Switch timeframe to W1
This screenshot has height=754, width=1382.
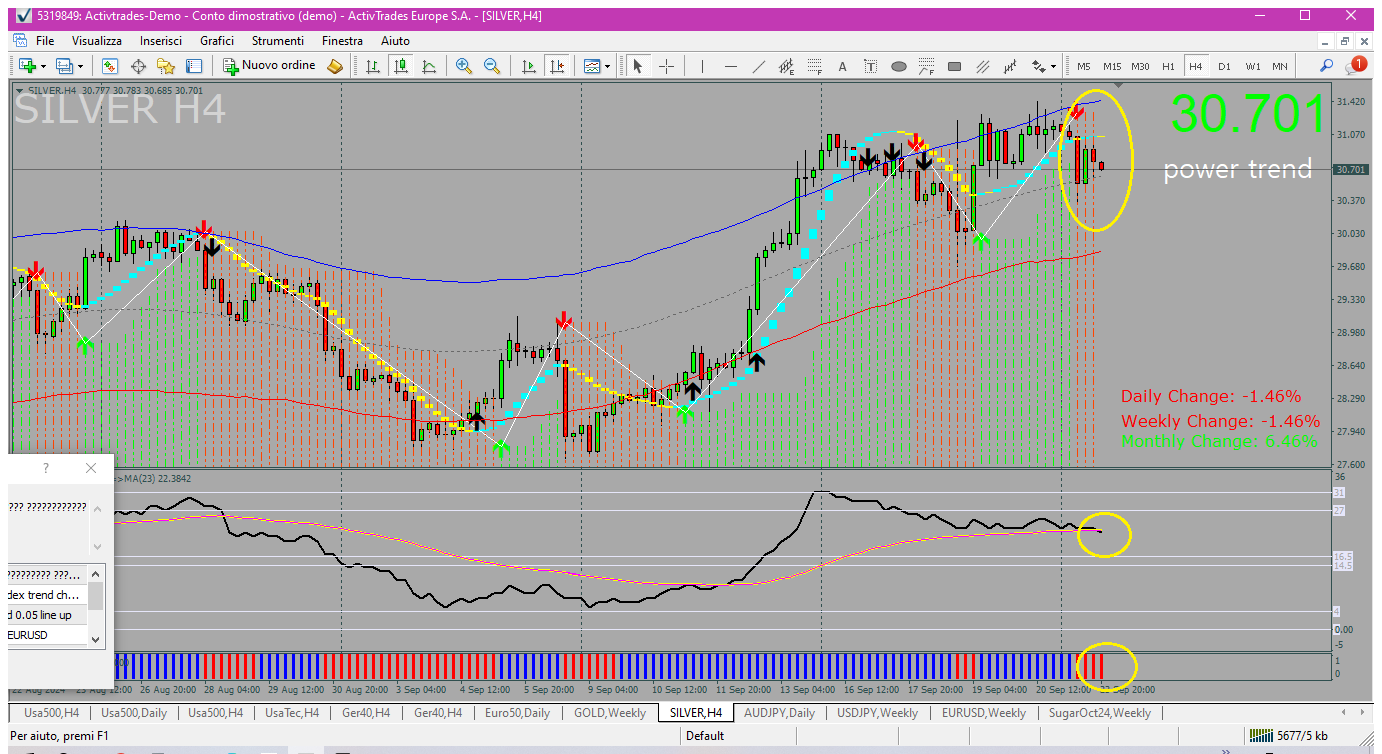(x=1253, y=66)
